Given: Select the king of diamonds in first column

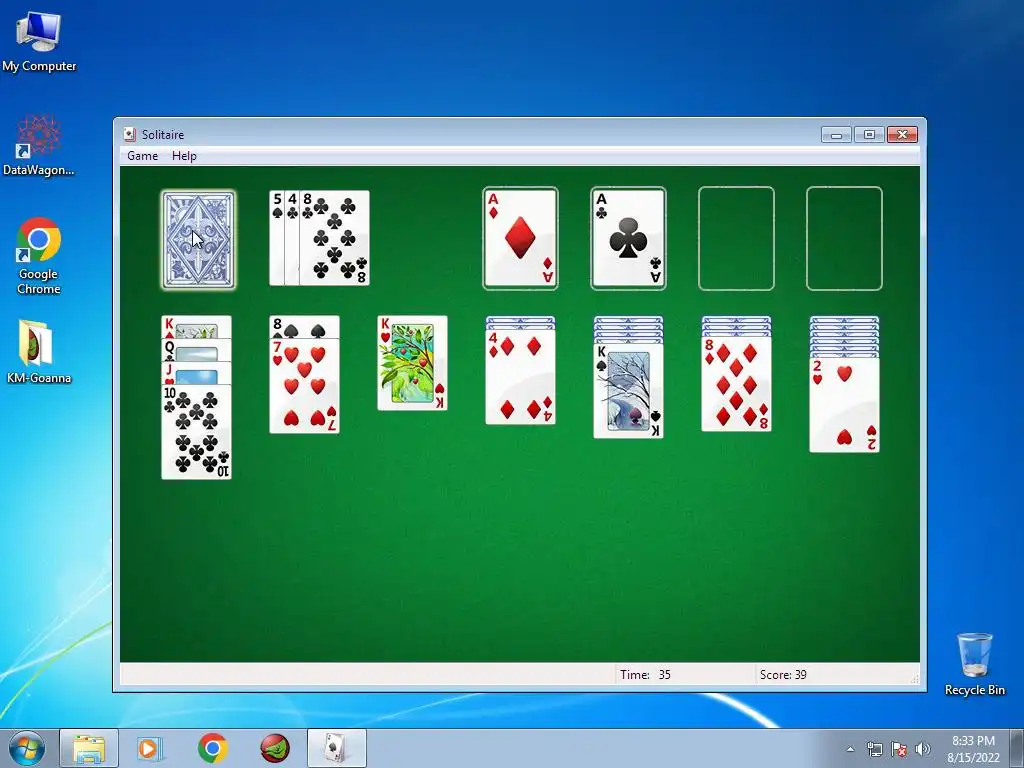Looking at the screenshot, I should coord(197,327).
